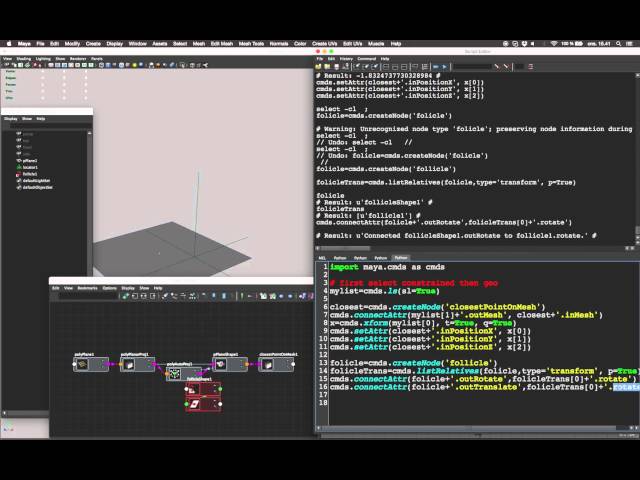Open the Display menu in the Outliner

coord(11,119)
